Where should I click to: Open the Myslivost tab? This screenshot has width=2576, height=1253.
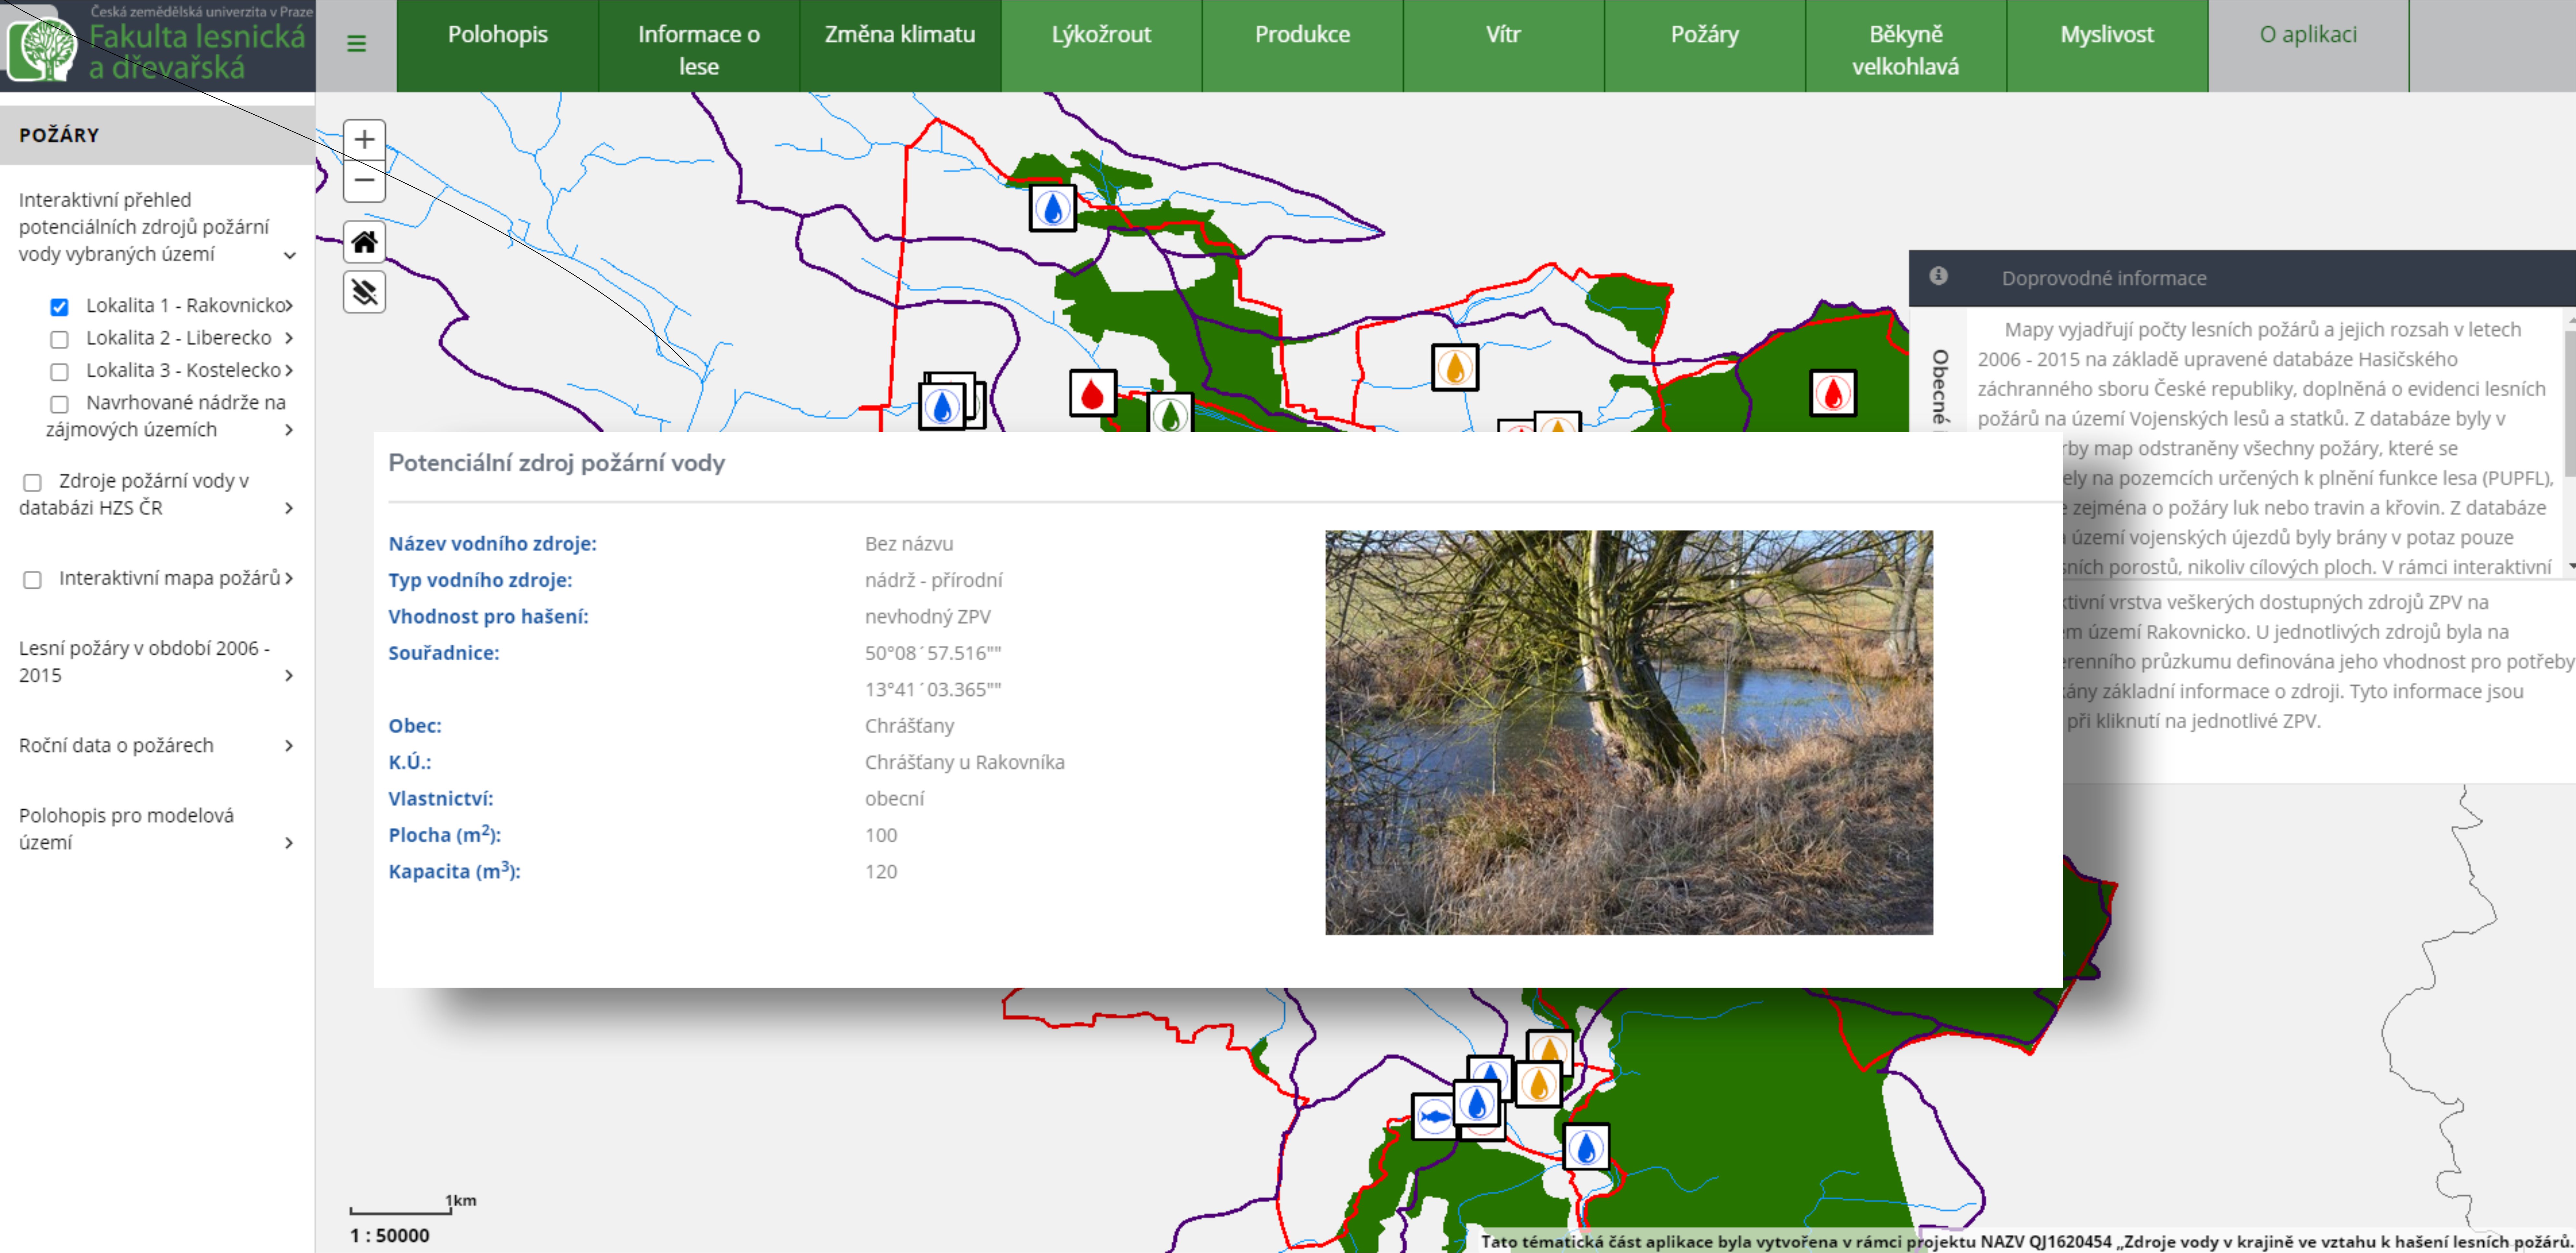point(2107,46)
